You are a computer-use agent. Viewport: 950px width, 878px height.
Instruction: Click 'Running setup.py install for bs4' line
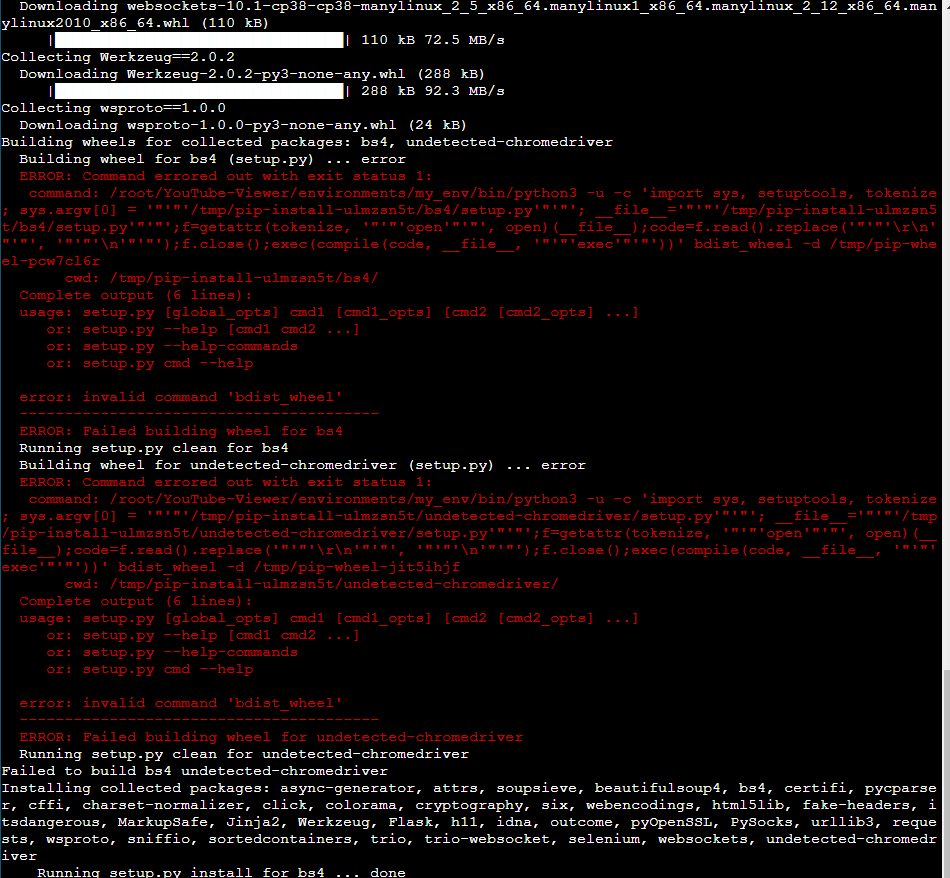pos(221,872)
